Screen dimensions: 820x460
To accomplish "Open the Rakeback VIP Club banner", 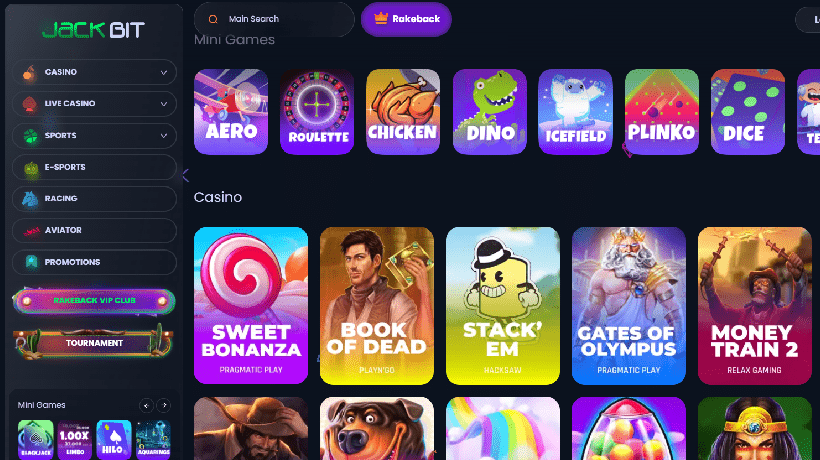I will tap(94, 300).
